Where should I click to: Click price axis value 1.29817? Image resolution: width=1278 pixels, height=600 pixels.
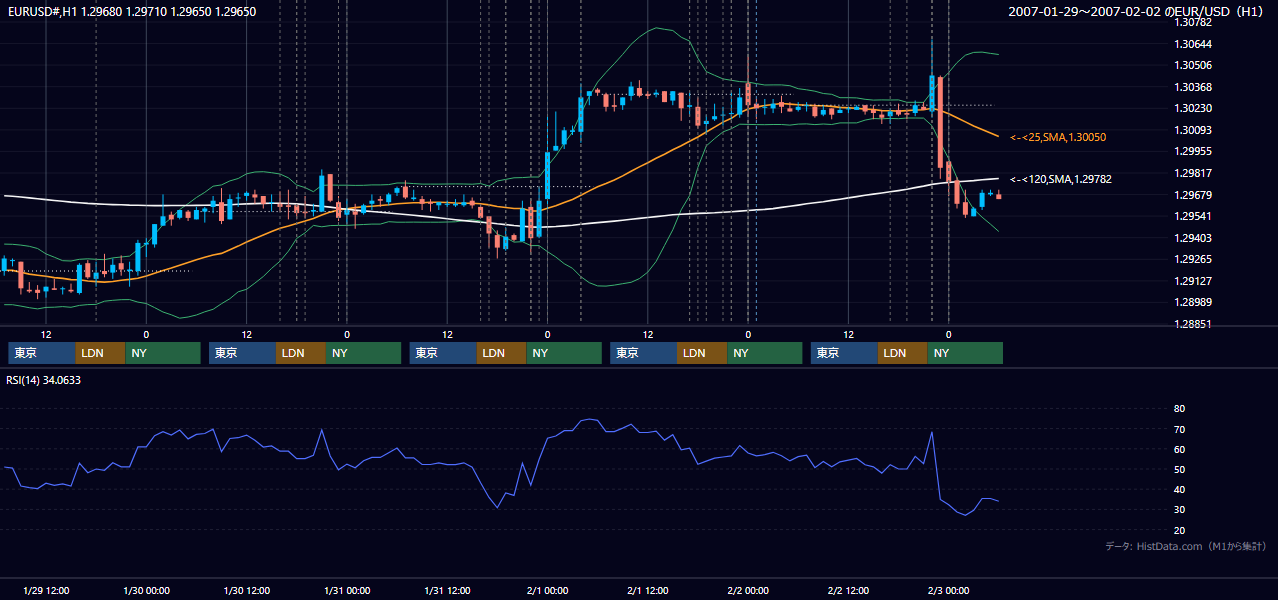(x=1192, y=173)
